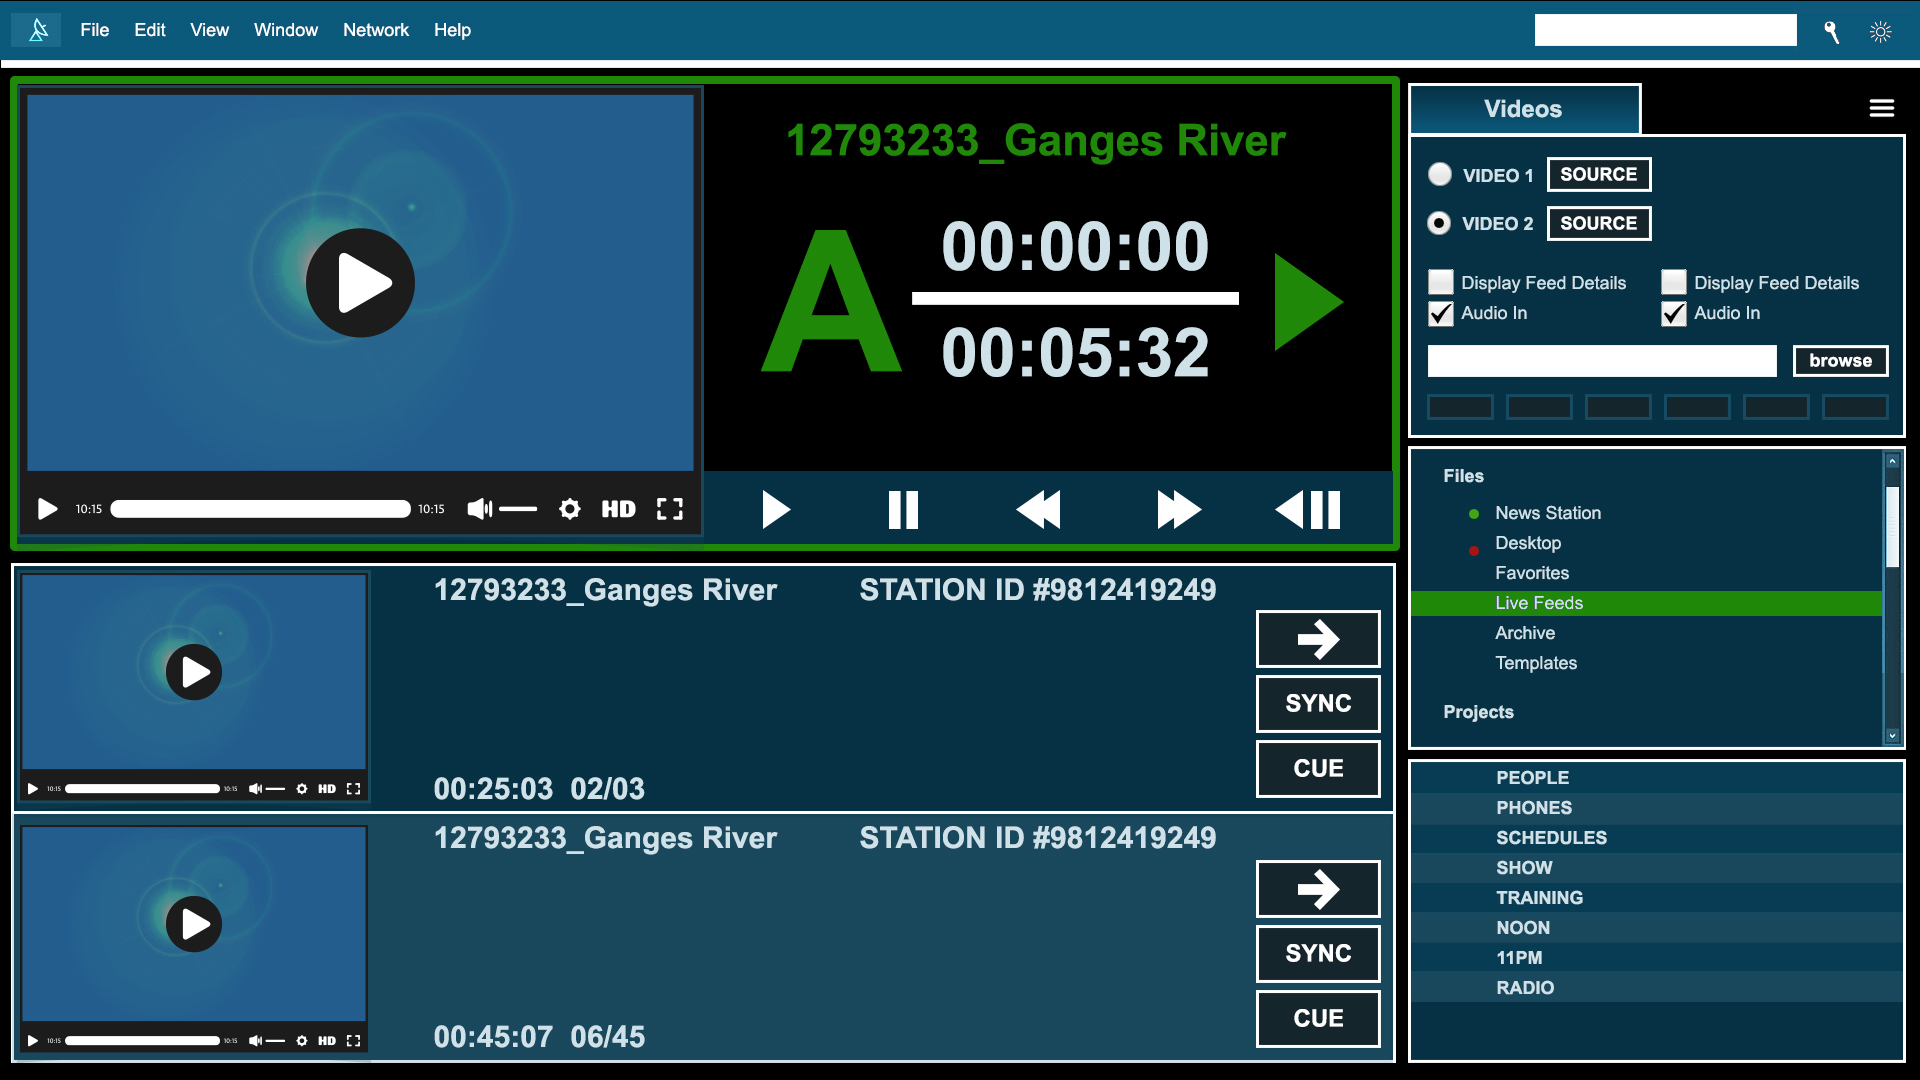Mute main preview with speaker icon
The height and width of the screenshot is (1080, 1920).
[x=479, y=509]
